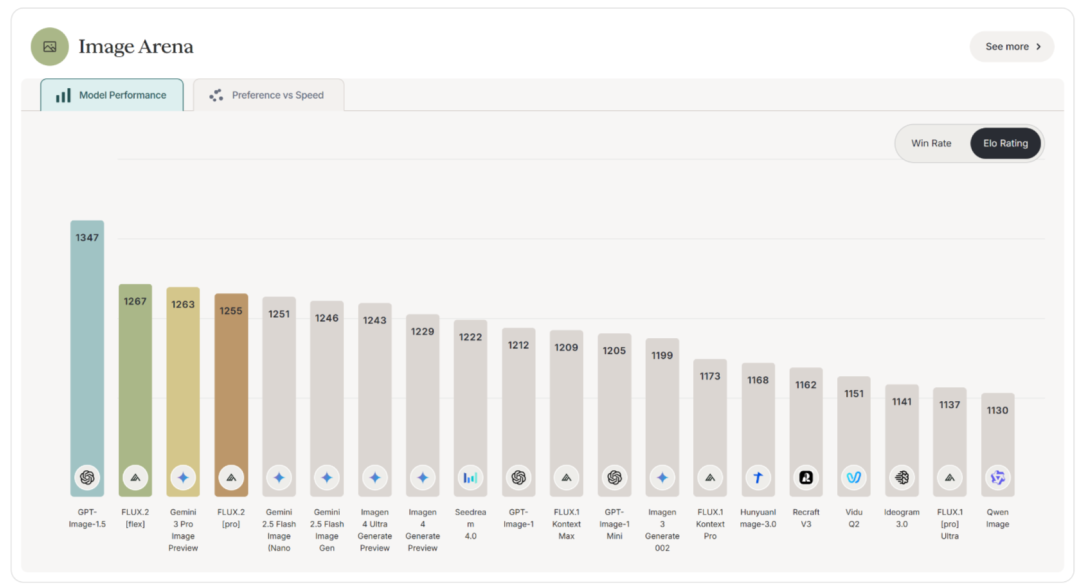Click the 1246 score value
This screenshot has width=1080, height=588.
[326, 318]
